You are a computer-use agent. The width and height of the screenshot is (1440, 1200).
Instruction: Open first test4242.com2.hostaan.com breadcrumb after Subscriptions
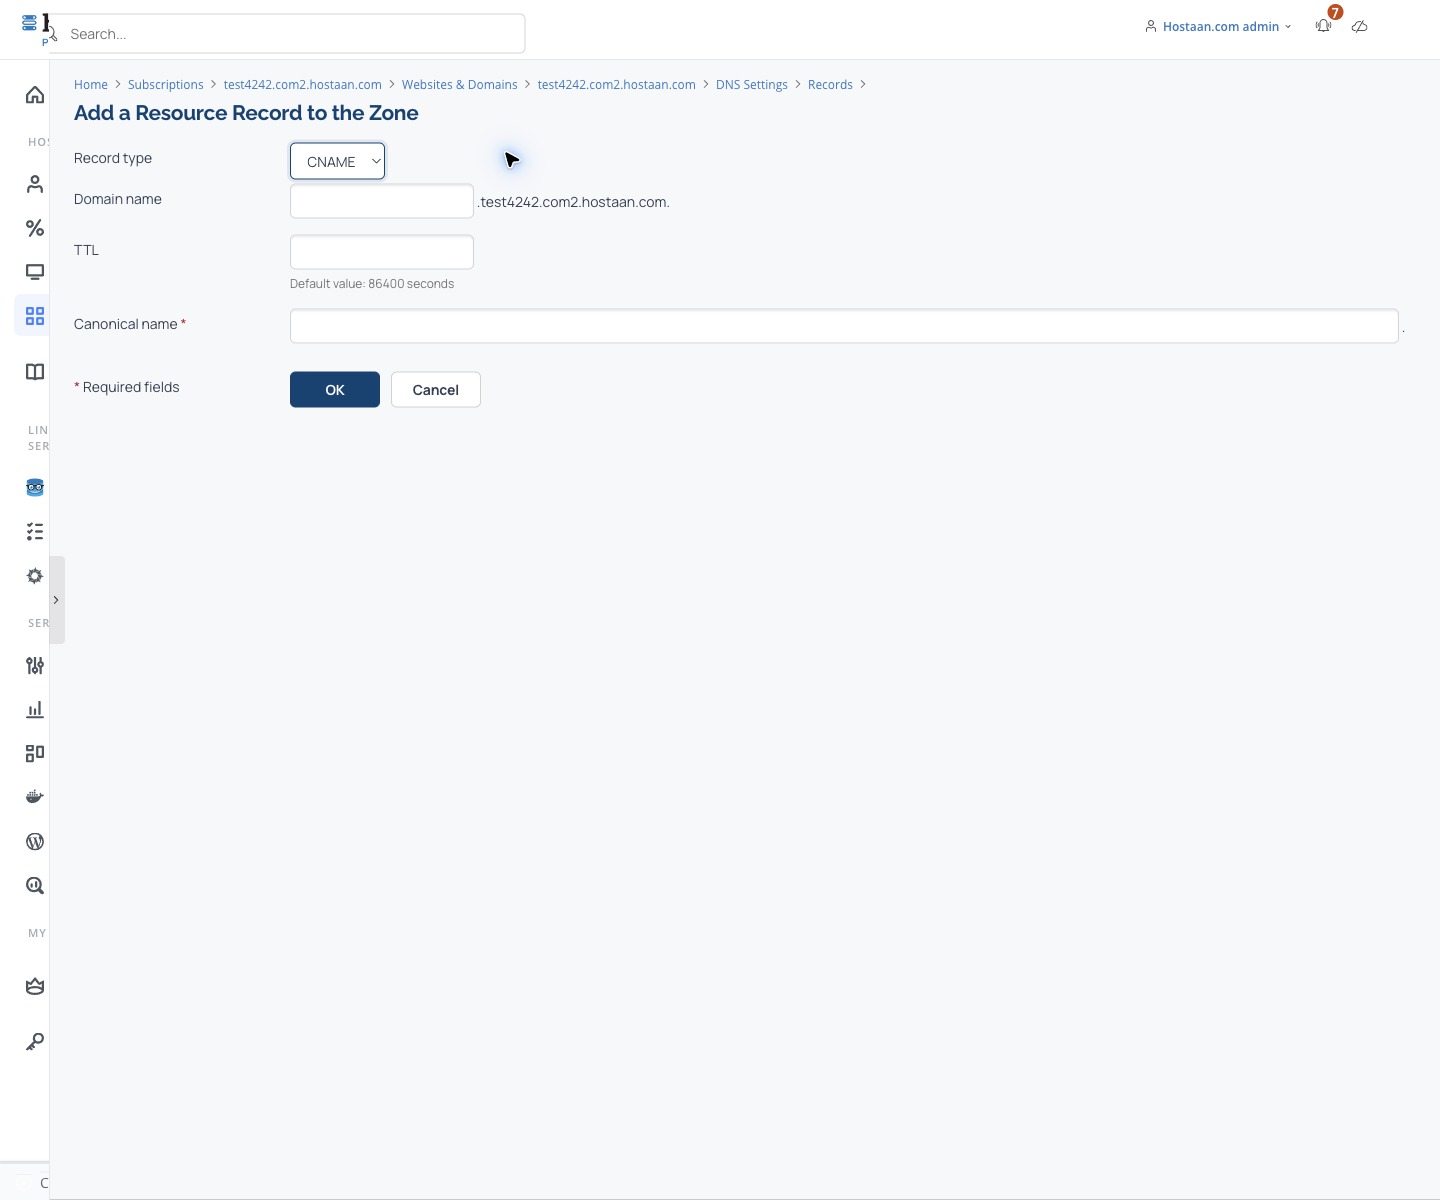point(303,85)
